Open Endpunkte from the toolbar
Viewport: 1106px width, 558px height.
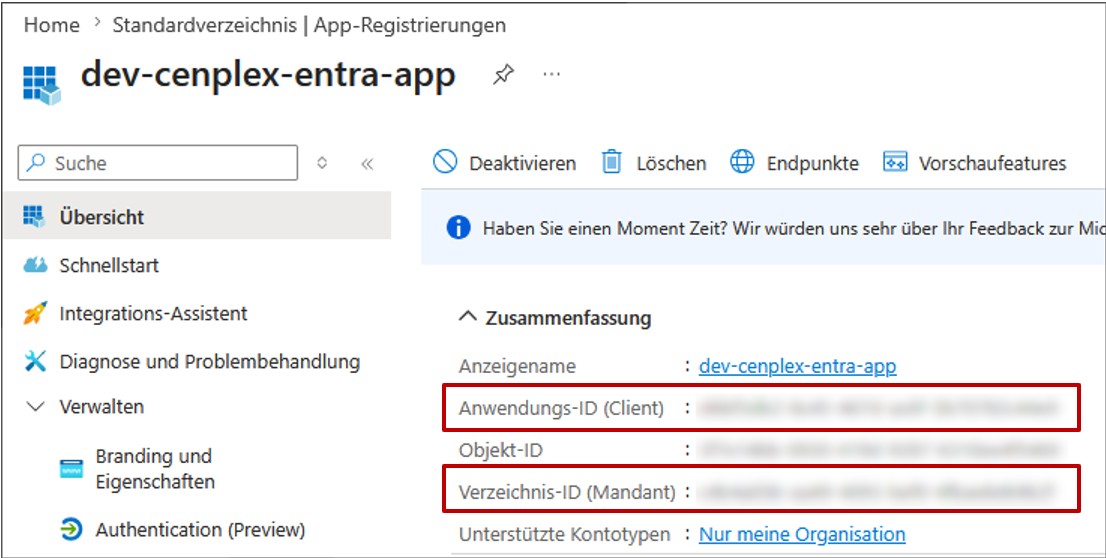794,163
